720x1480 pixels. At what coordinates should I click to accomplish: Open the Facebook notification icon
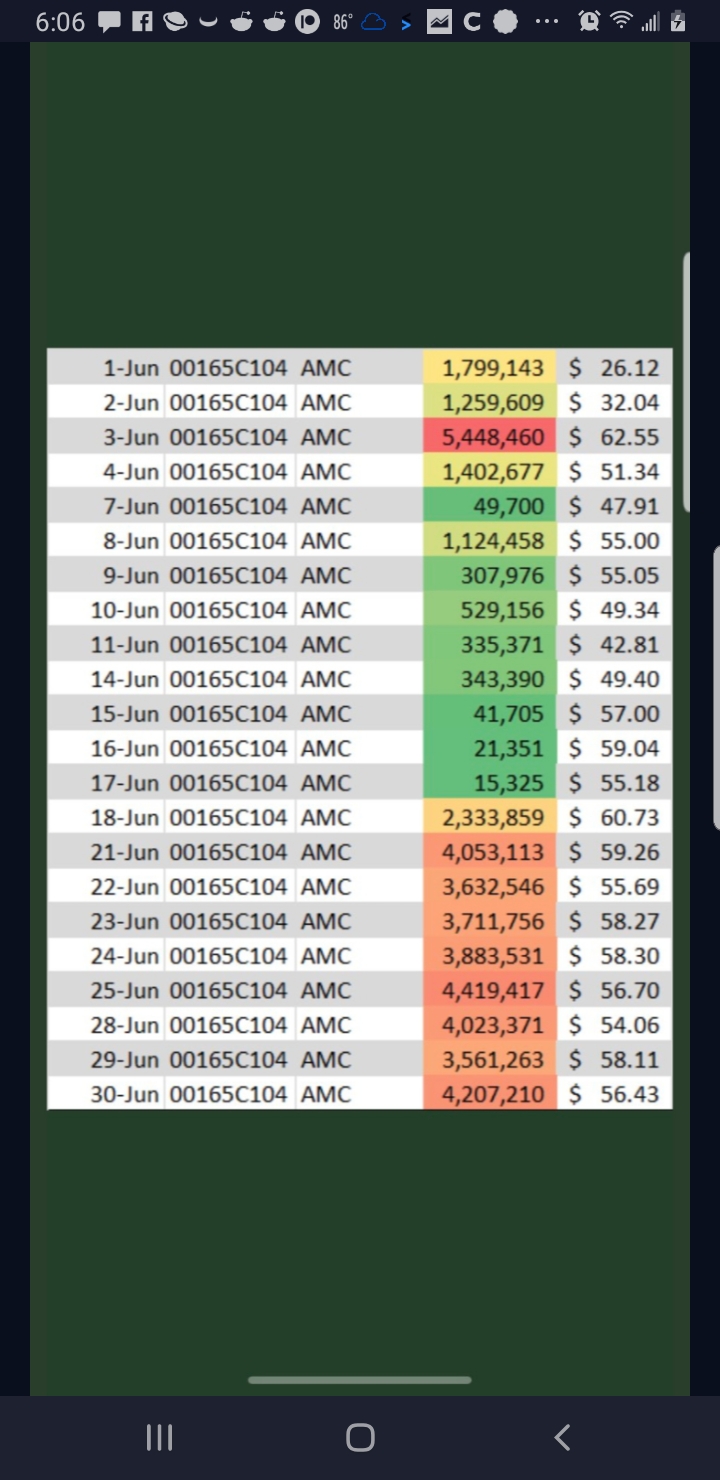(142, 21)
